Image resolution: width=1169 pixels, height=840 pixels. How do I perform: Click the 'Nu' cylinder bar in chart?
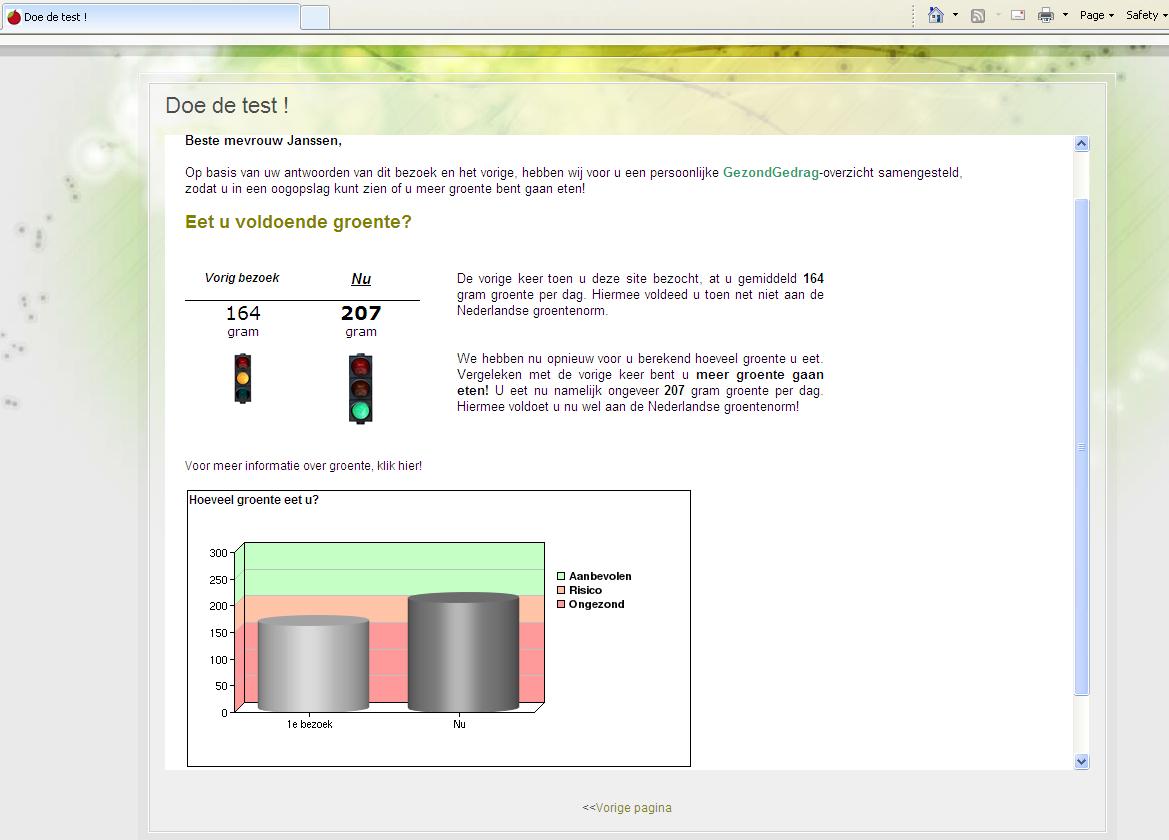(463, 655)
